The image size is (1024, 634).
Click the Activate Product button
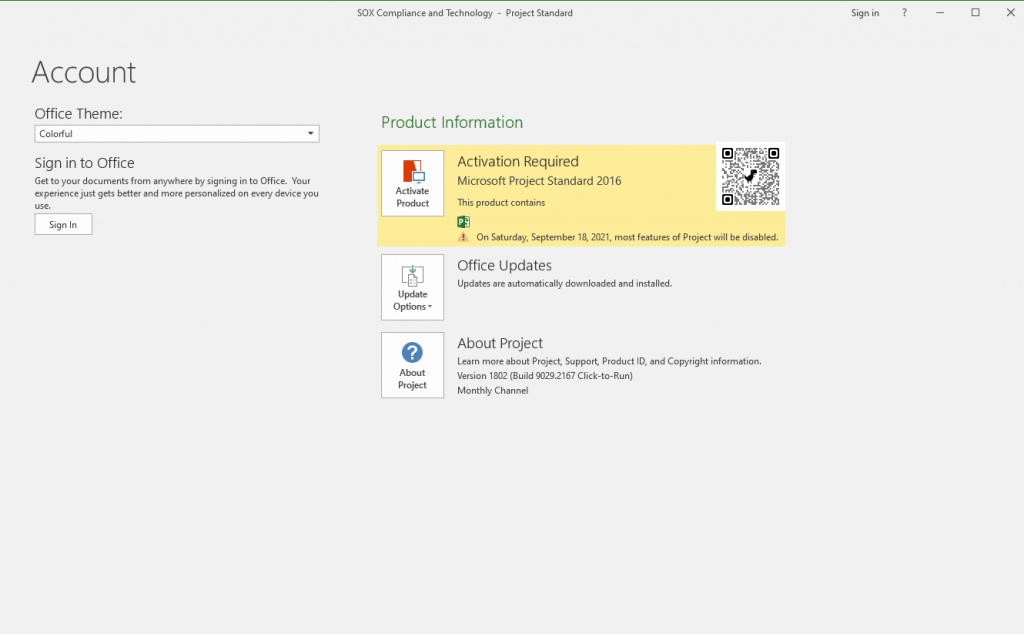click(x=412, y=183)
